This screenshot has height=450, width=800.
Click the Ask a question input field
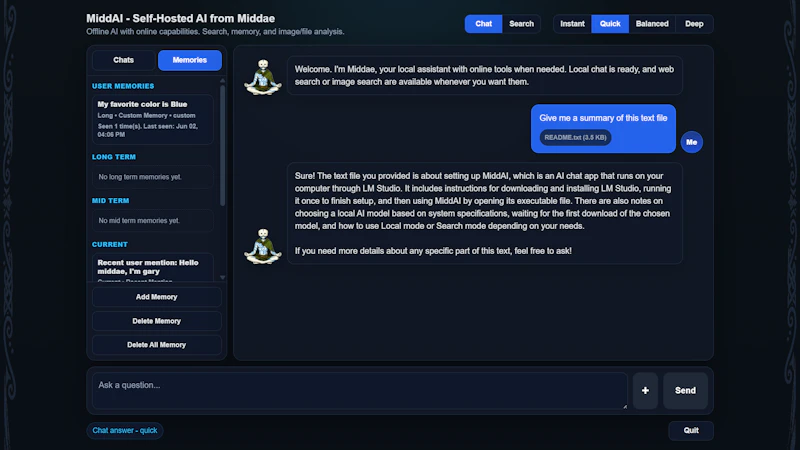pos(360,391)
